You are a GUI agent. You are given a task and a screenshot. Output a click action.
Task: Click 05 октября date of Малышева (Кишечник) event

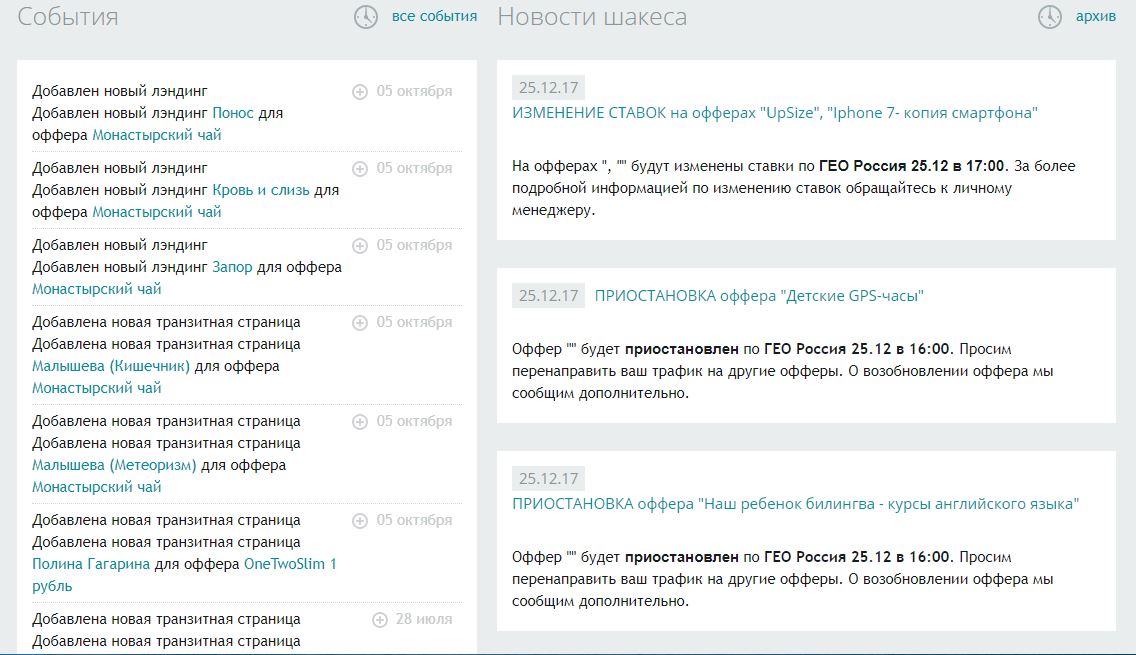(414, 322)
